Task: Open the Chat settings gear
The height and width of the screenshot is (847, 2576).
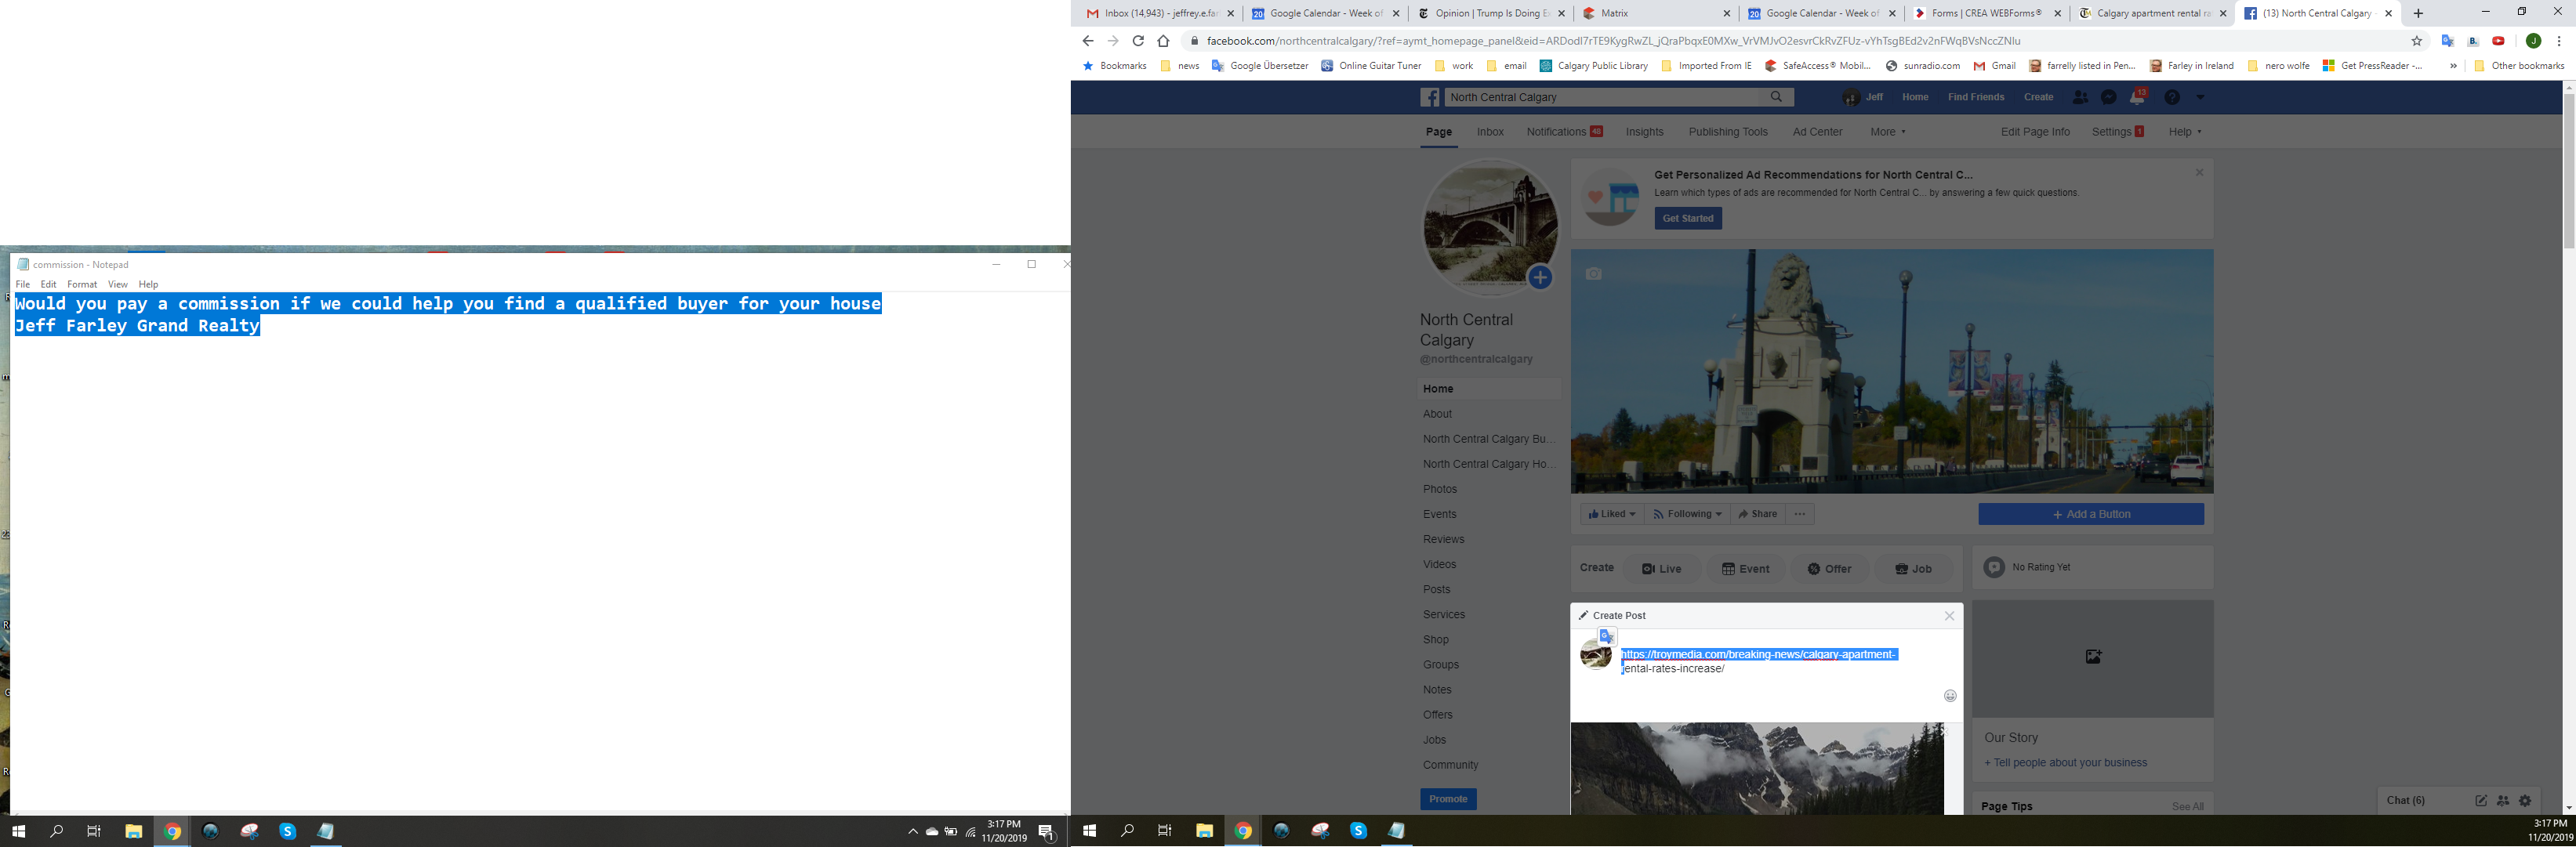Action: pos(2525,800)
